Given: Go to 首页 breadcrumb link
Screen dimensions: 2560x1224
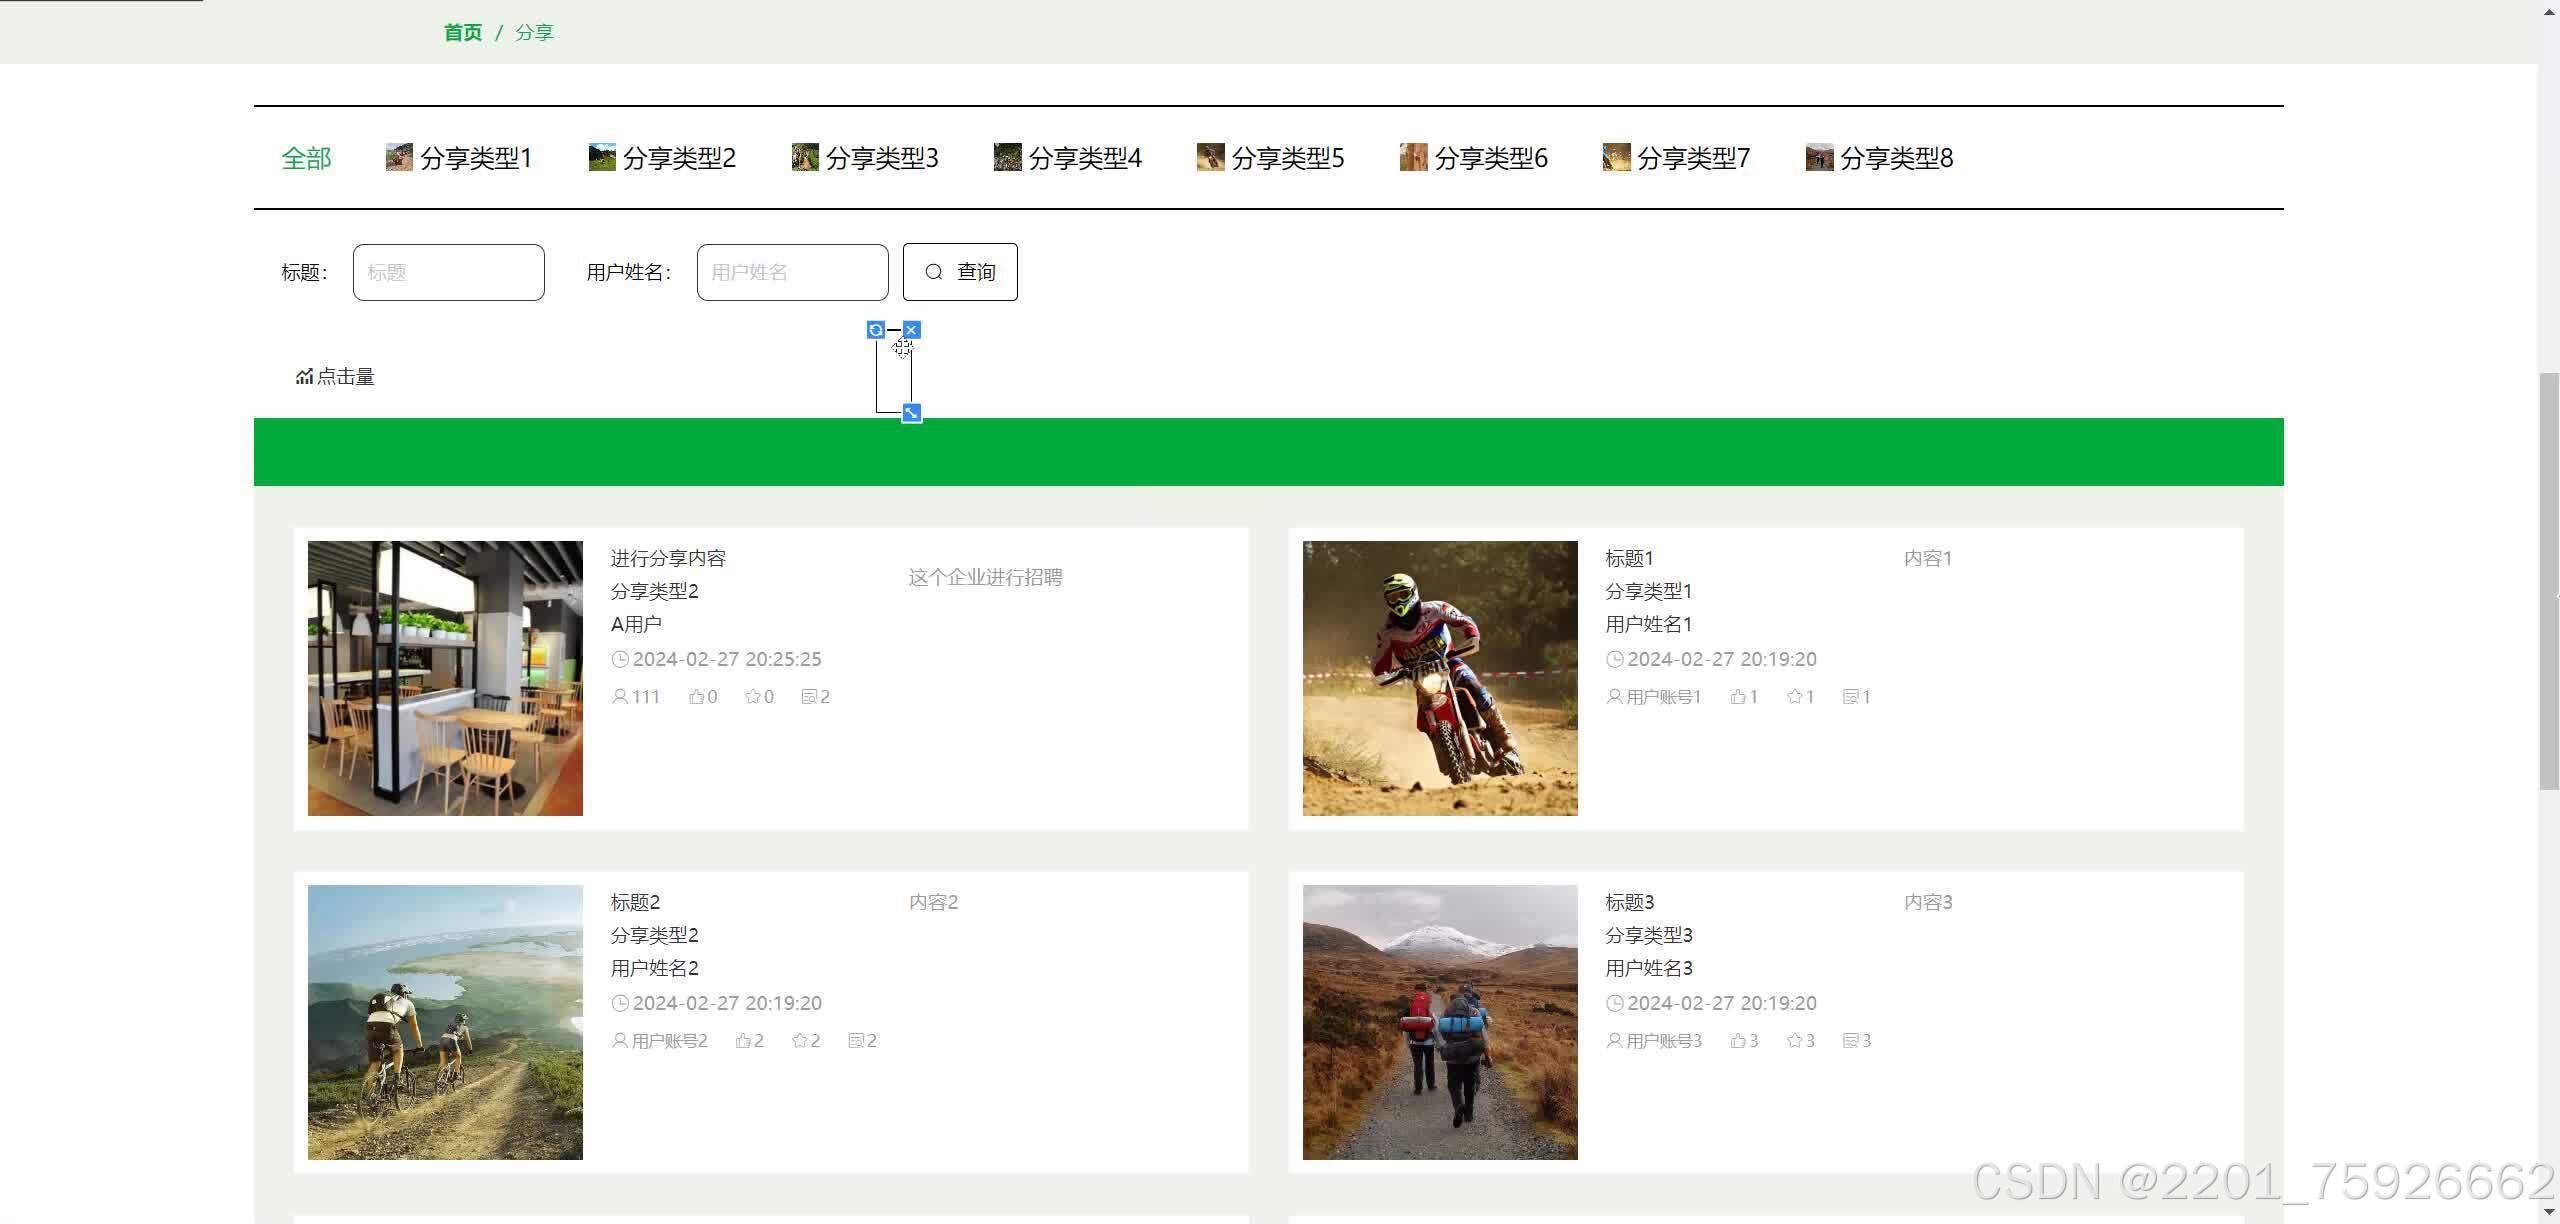Looking at the screenshot, I should pyautogui.click(x=462, y=33).
